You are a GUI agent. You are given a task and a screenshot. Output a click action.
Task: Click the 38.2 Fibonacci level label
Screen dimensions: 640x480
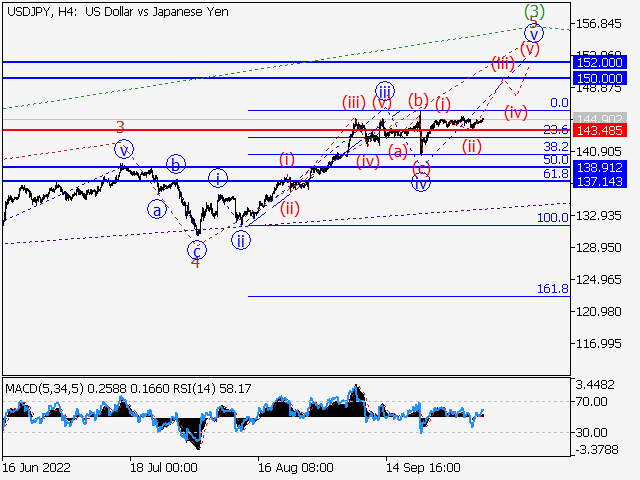(x=556, y=147)
